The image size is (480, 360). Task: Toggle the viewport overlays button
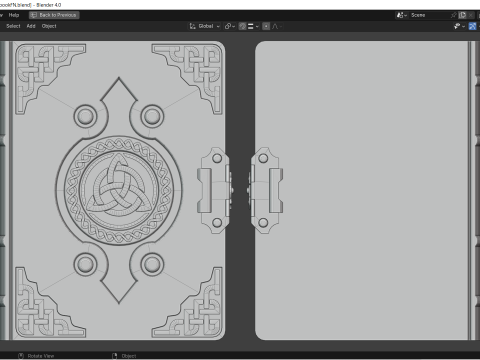[x=472, y=26]
